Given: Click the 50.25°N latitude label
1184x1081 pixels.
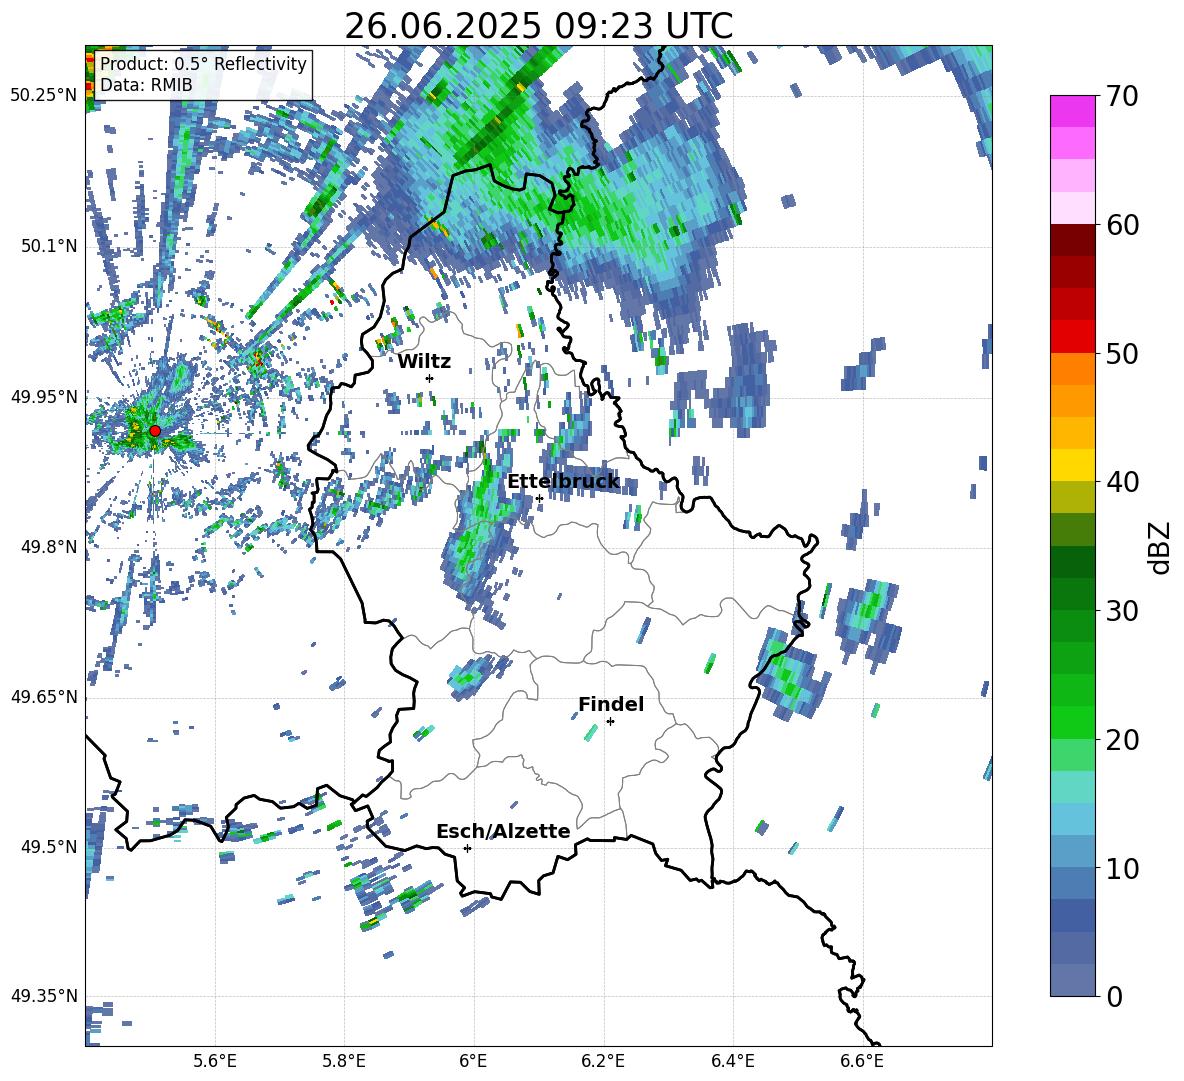Looking at the screenshot, I should point(44,95).
